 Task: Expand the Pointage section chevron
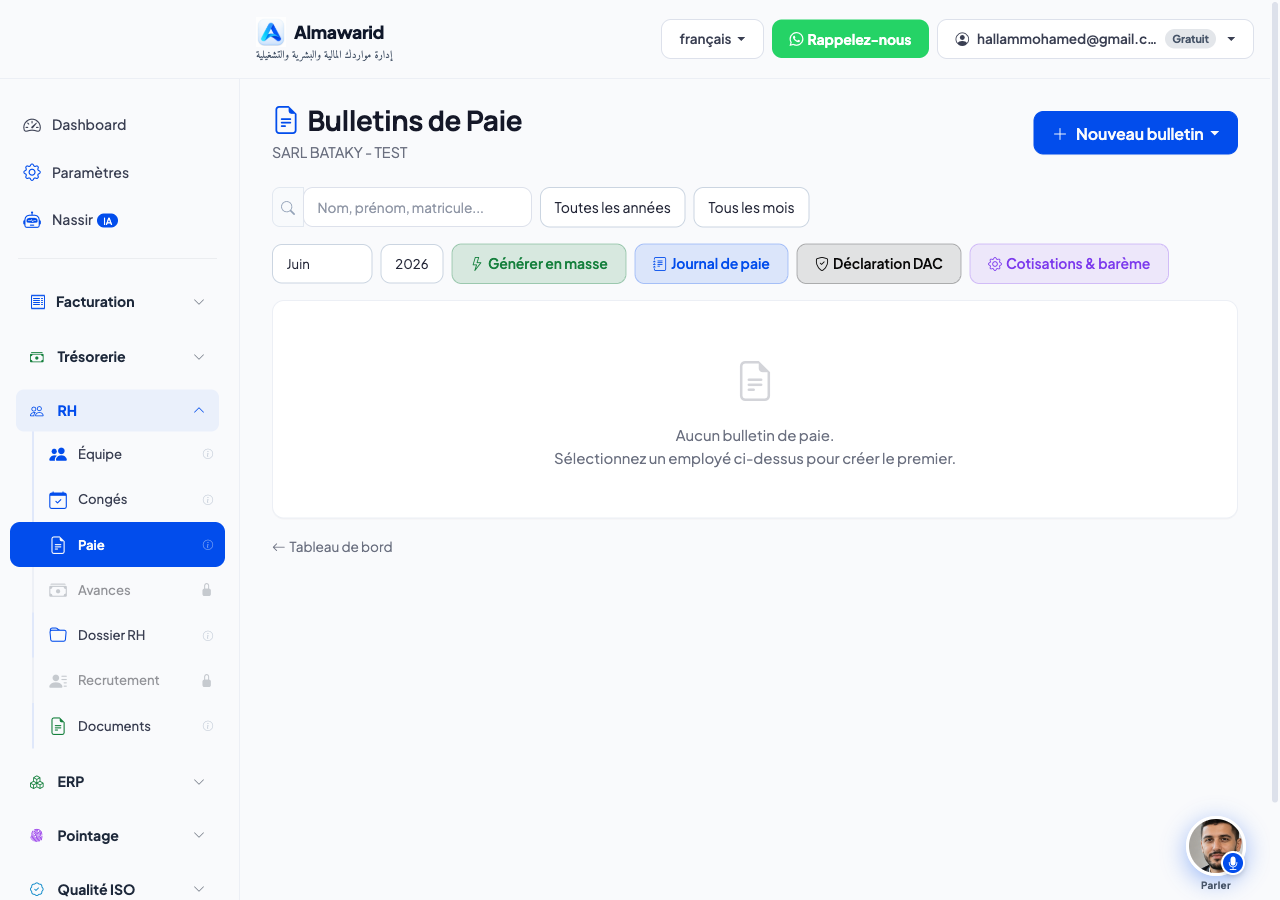199,836
